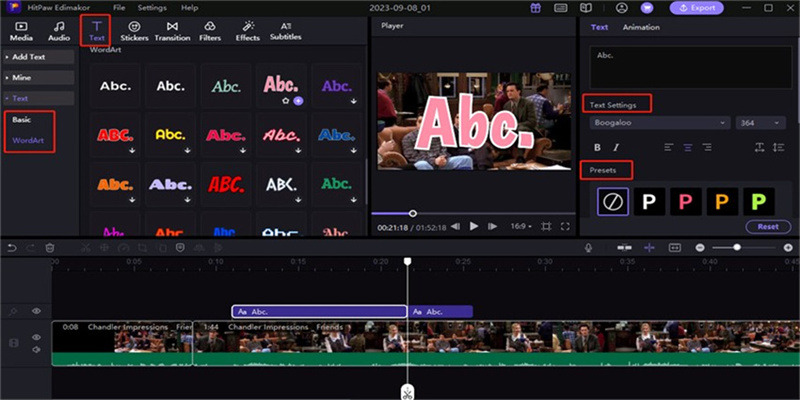Toggle visibility of the text track

[36, 311]
